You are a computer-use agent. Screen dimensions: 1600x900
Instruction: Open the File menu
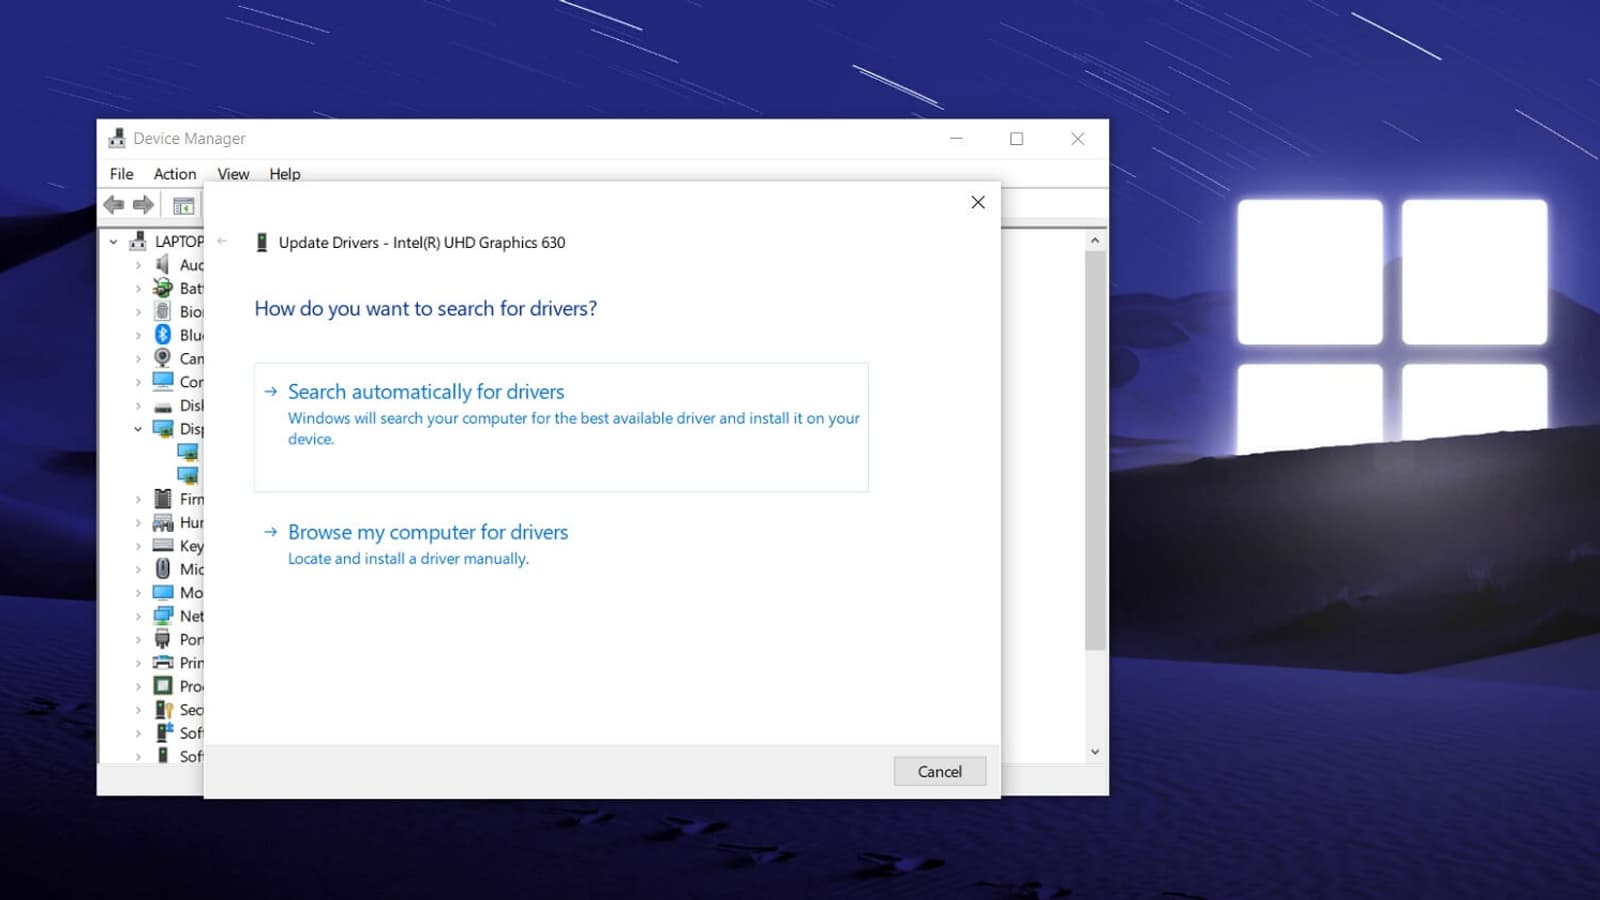122,174
